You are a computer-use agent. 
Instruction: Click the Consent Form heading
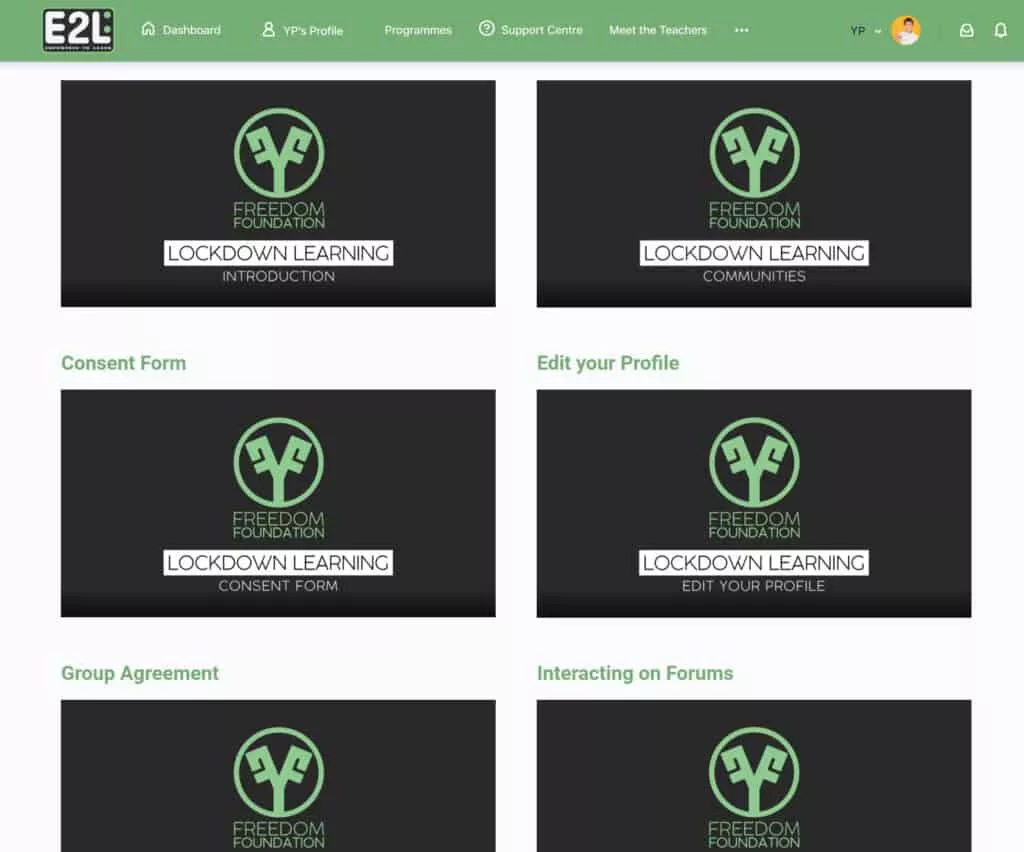click(123, 363)
